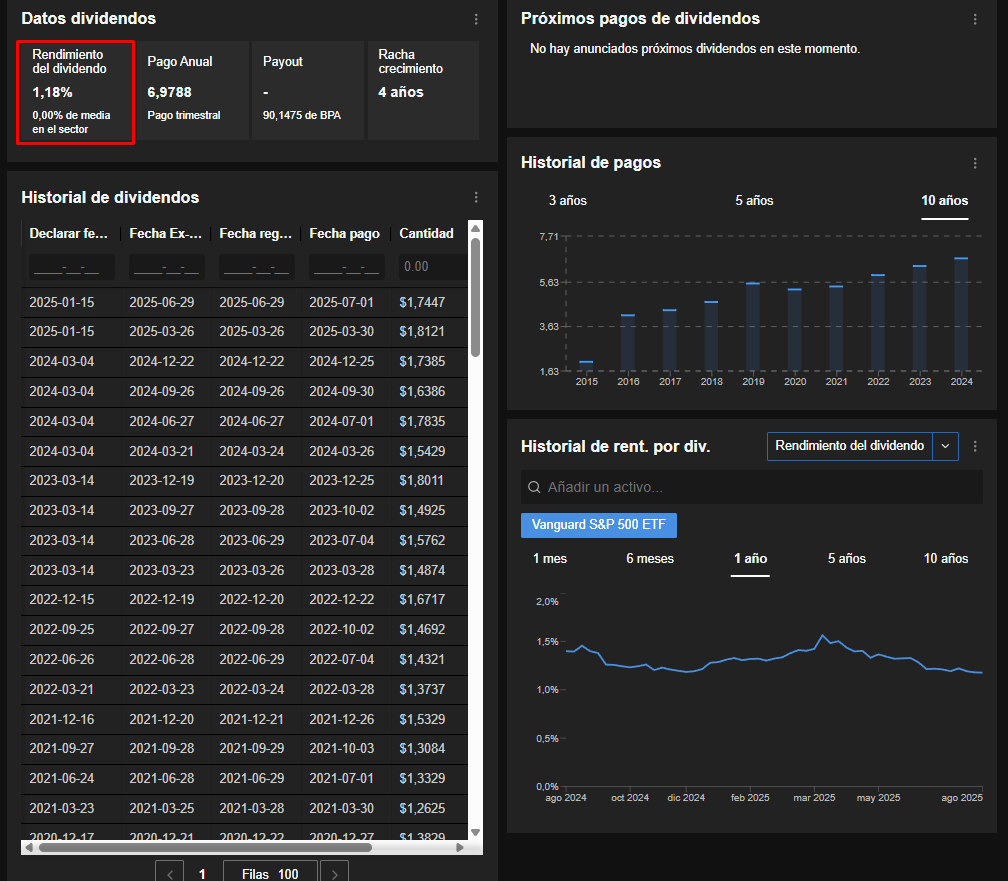Click the $1,8121 amount cell
Image resolution: width=1008 pixels, height=881 pixels.
point(422,332)
